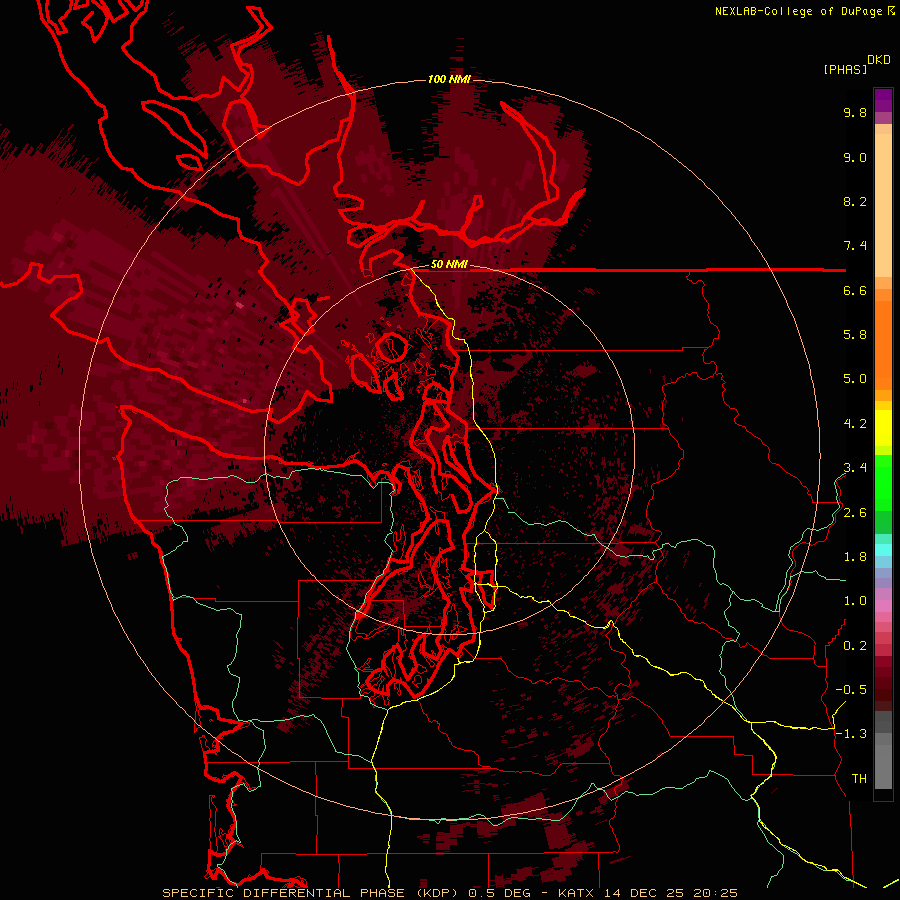
Task: Click the 8.2 legend value
Action: click(855, 202)
